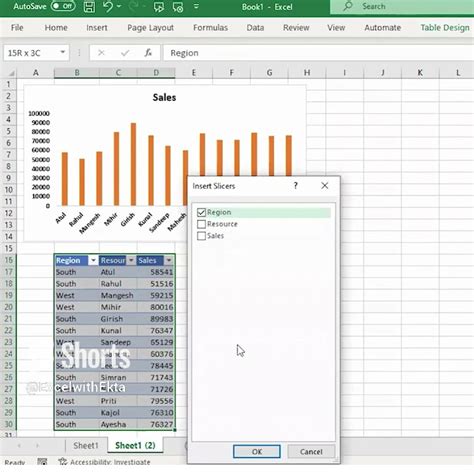Image resolution: width=474 pixels, height=474 pixels.
Task: Click the previous sheet navigation arrow
Action: click(x=19, y=446)
